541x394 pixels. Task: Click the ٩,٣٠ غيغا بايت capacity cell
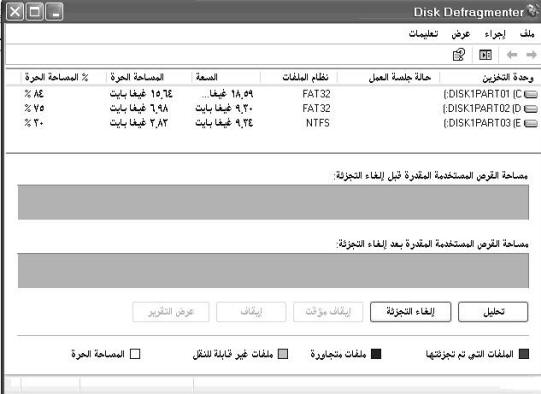224,109
